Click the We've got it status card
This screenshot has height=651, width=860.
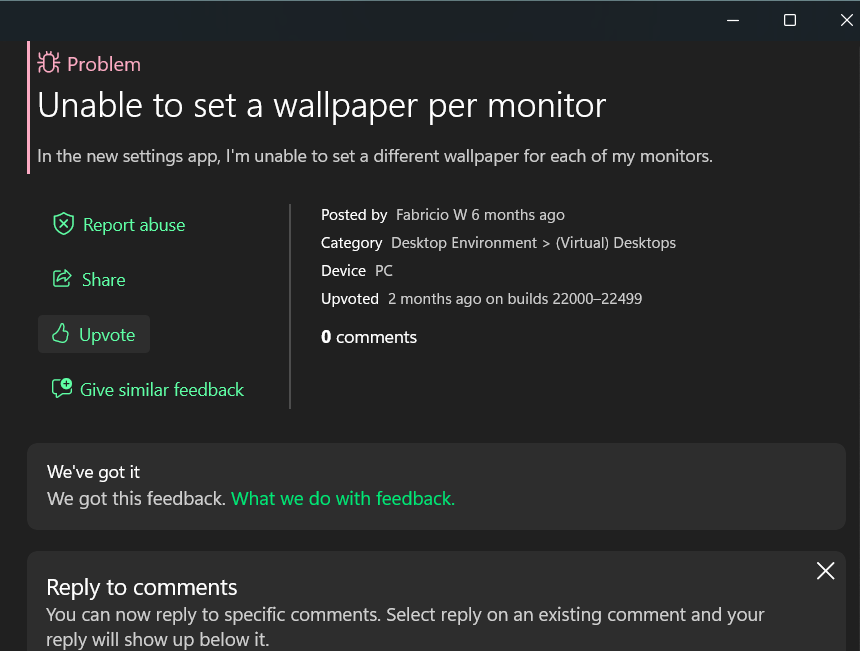click(436, 486)
